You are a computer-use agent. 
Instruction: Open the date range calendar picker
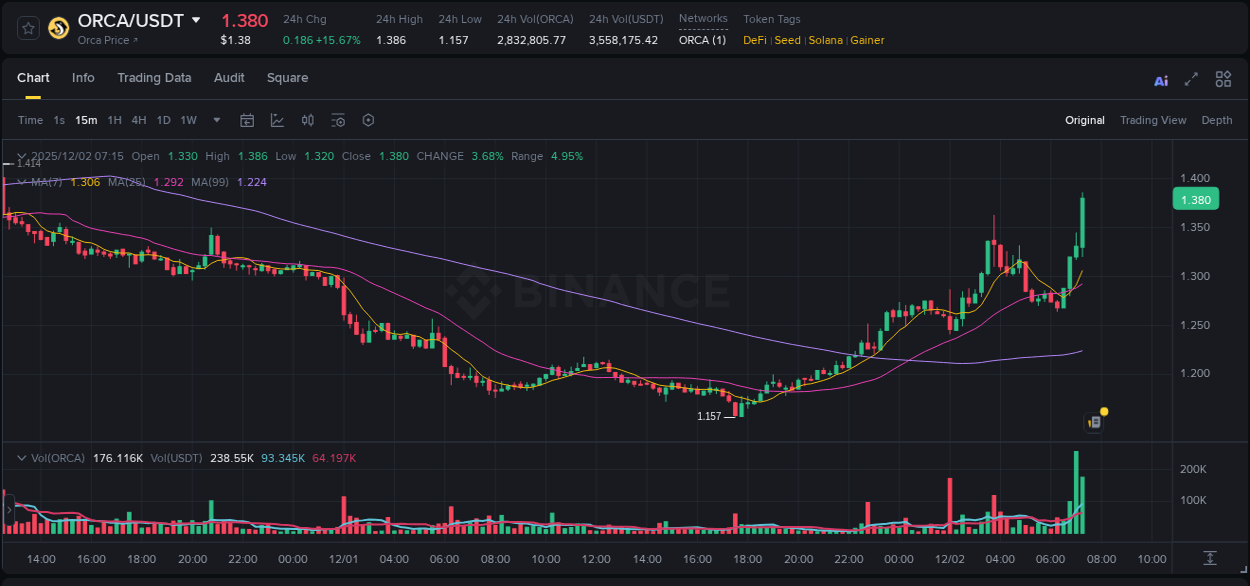(x=247, y=119)
